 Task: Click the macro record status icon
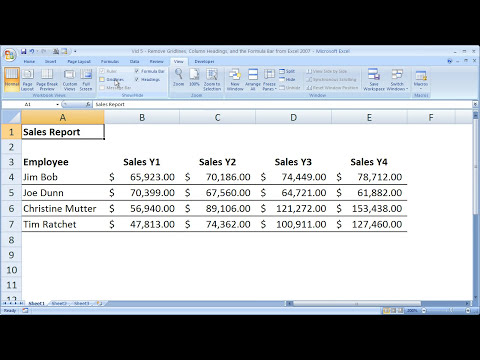[x=25, y=311]
